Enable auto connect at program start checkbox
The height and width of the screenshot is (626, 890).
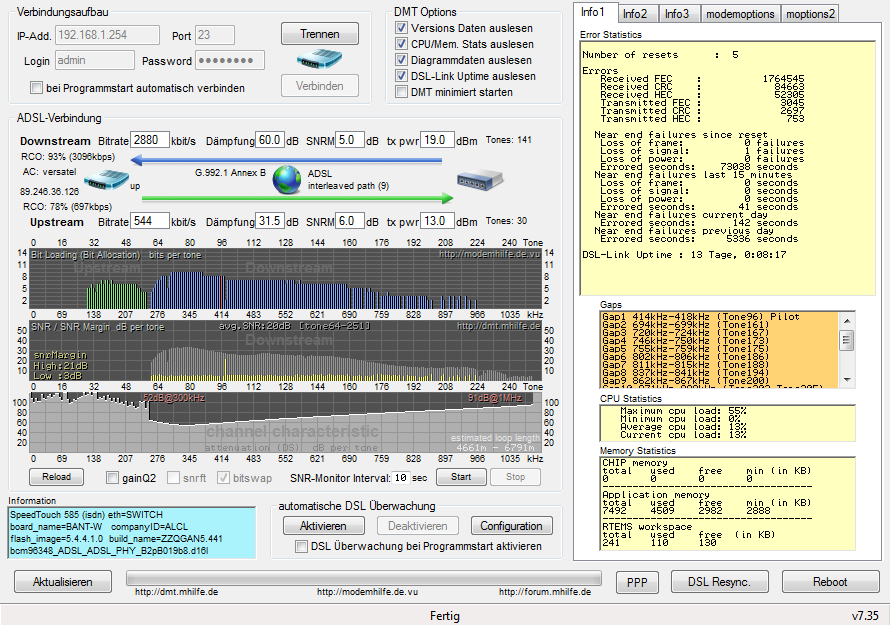tap(37, 87)
